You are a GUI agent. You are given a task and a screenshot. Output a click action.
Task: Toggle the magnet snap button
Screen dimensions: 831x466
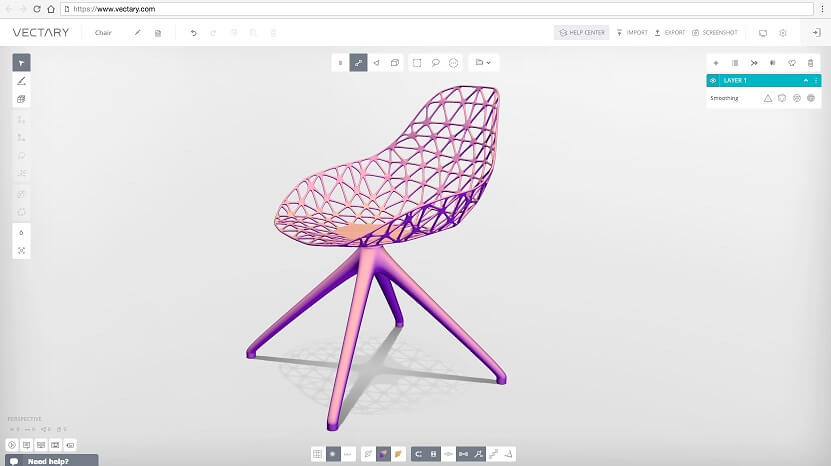click(418, 454)
